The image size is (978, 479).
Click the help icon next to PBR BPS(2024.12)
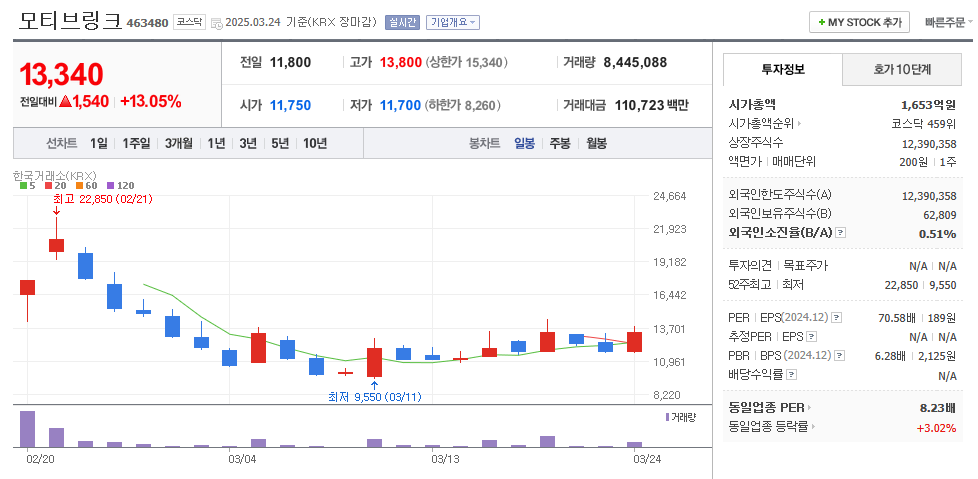click(x=840, y=356)
